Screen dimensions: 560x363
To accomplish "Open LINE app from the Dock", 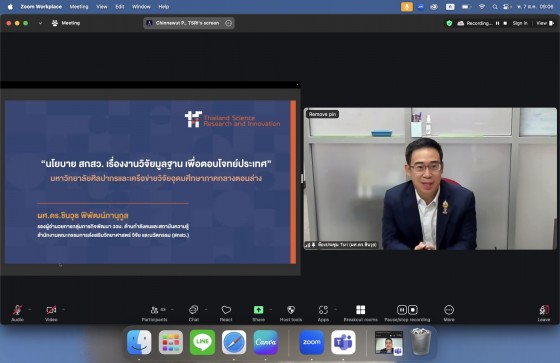I will tap(202, 342).
